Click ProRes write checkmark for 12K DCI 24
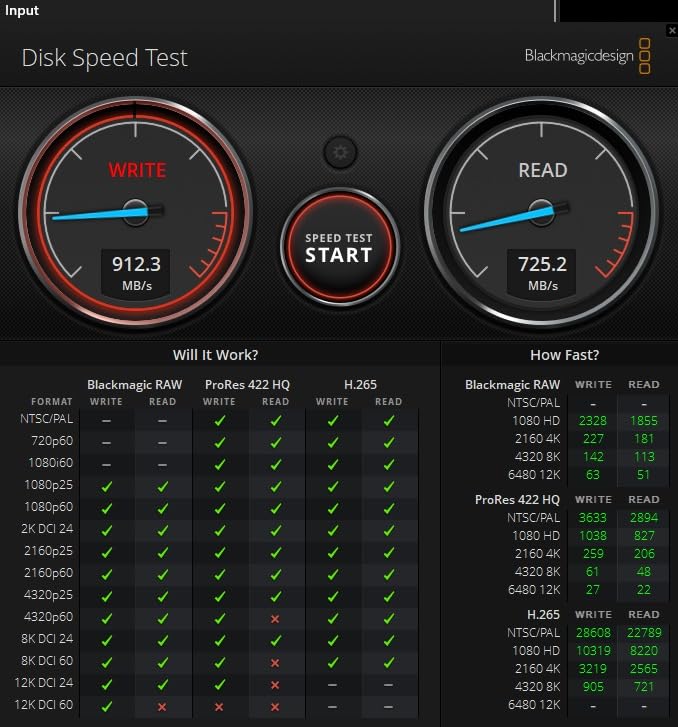Screen dimensions: 678x727 pyautogui.click(x=220, y=684)
